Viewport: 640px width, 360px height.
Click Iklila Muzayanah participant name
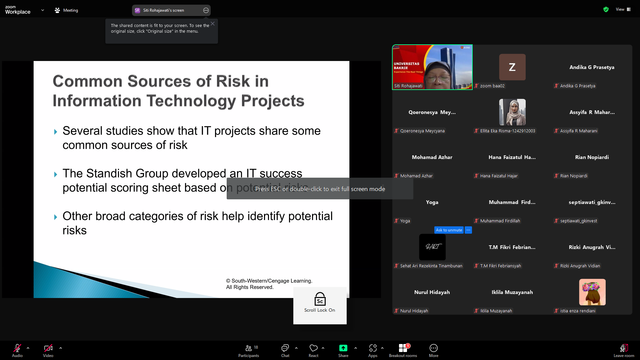512,292
